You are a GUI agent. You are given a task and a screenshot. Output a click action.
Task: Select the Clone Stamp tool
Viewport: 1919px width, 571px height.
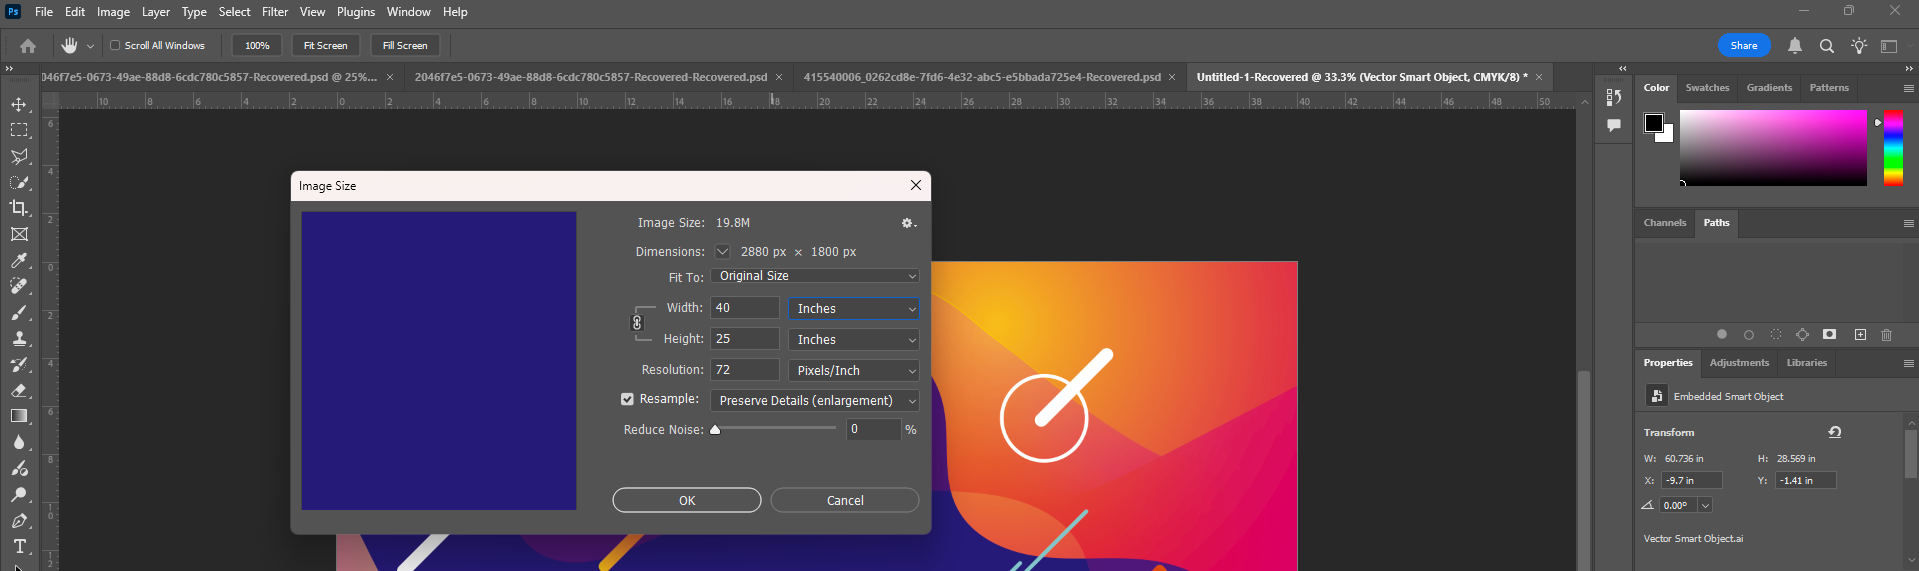(19, 339)
